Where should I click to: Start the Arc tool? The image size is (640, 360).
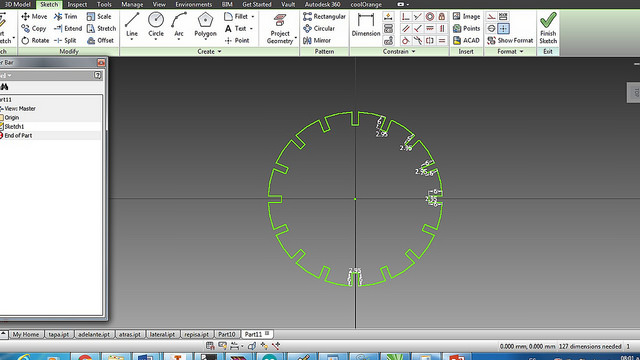(x=179, y=25)
